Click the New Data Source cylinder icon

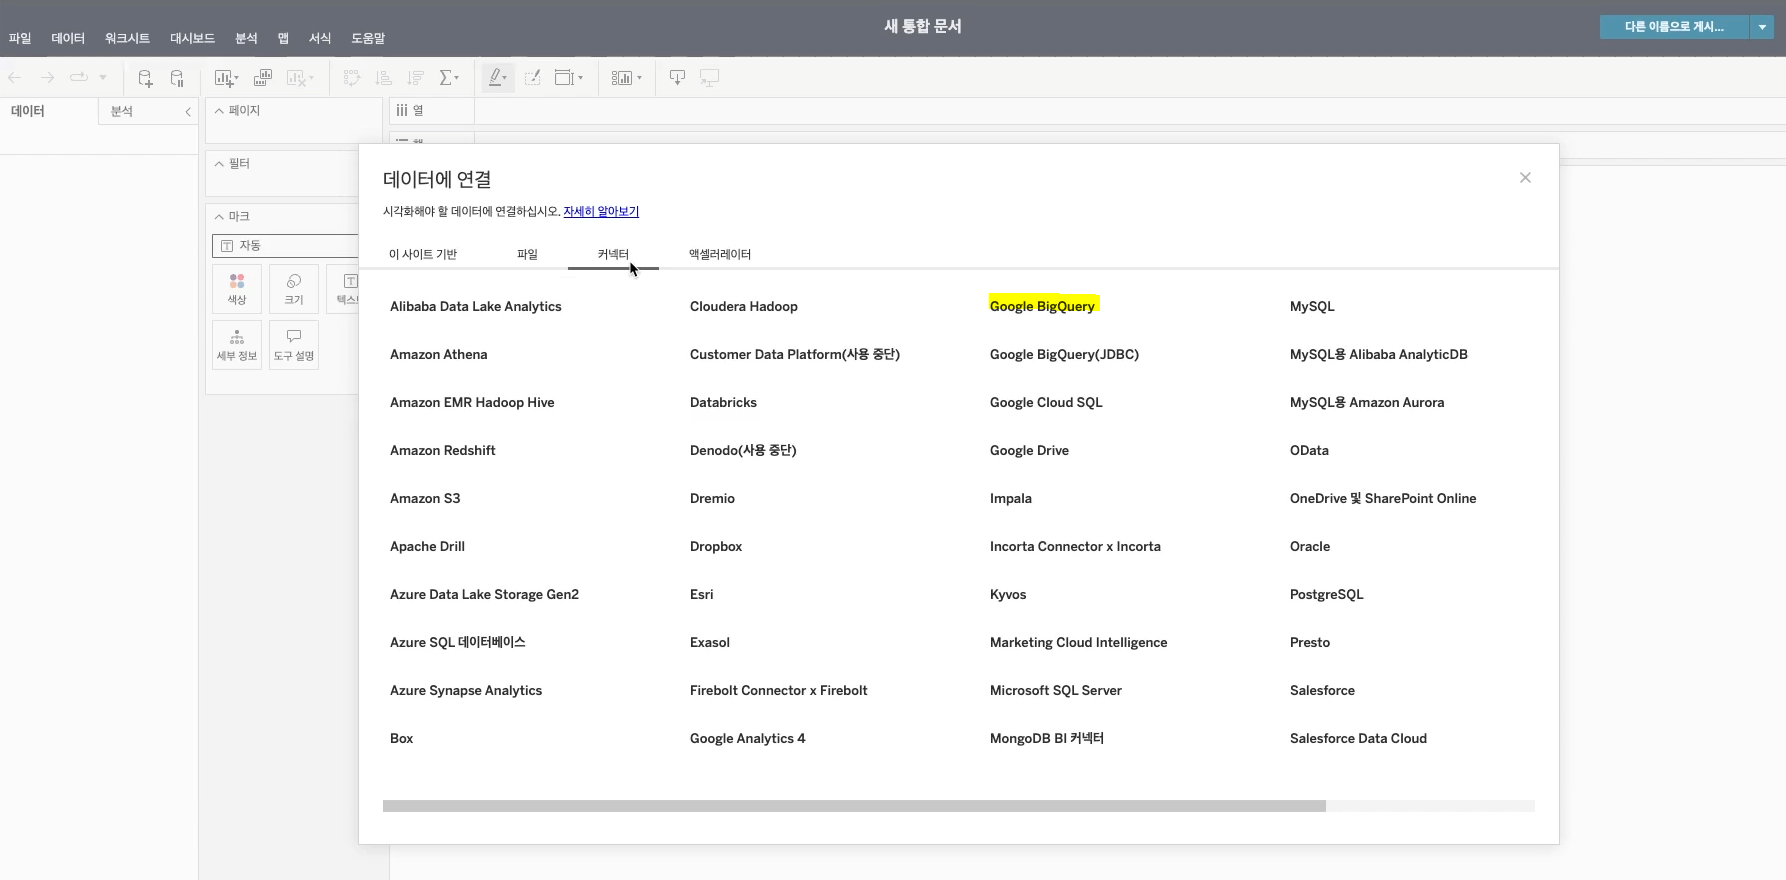(145, 78)
